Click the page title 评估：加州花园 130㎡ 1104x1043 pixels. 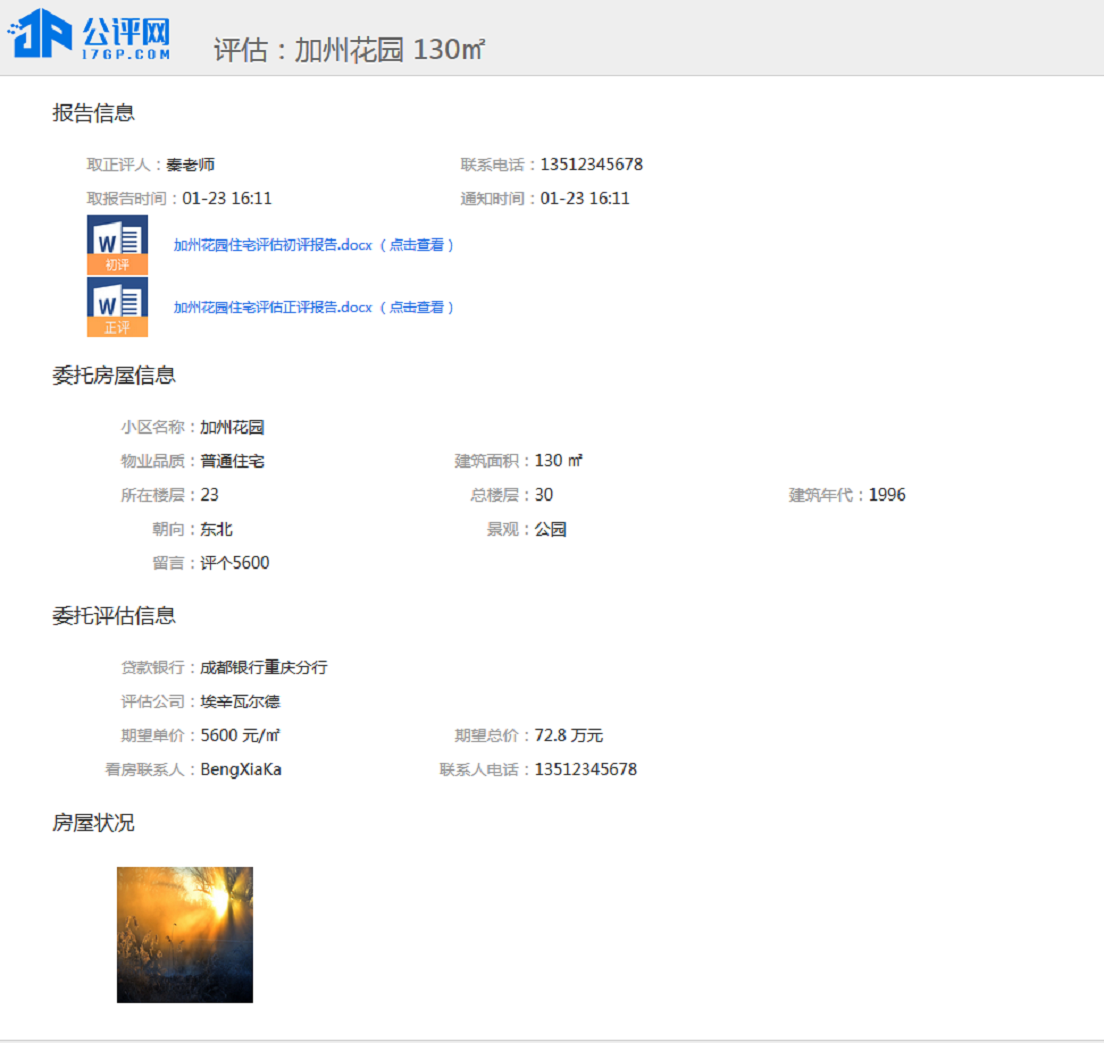pos(349,50)
